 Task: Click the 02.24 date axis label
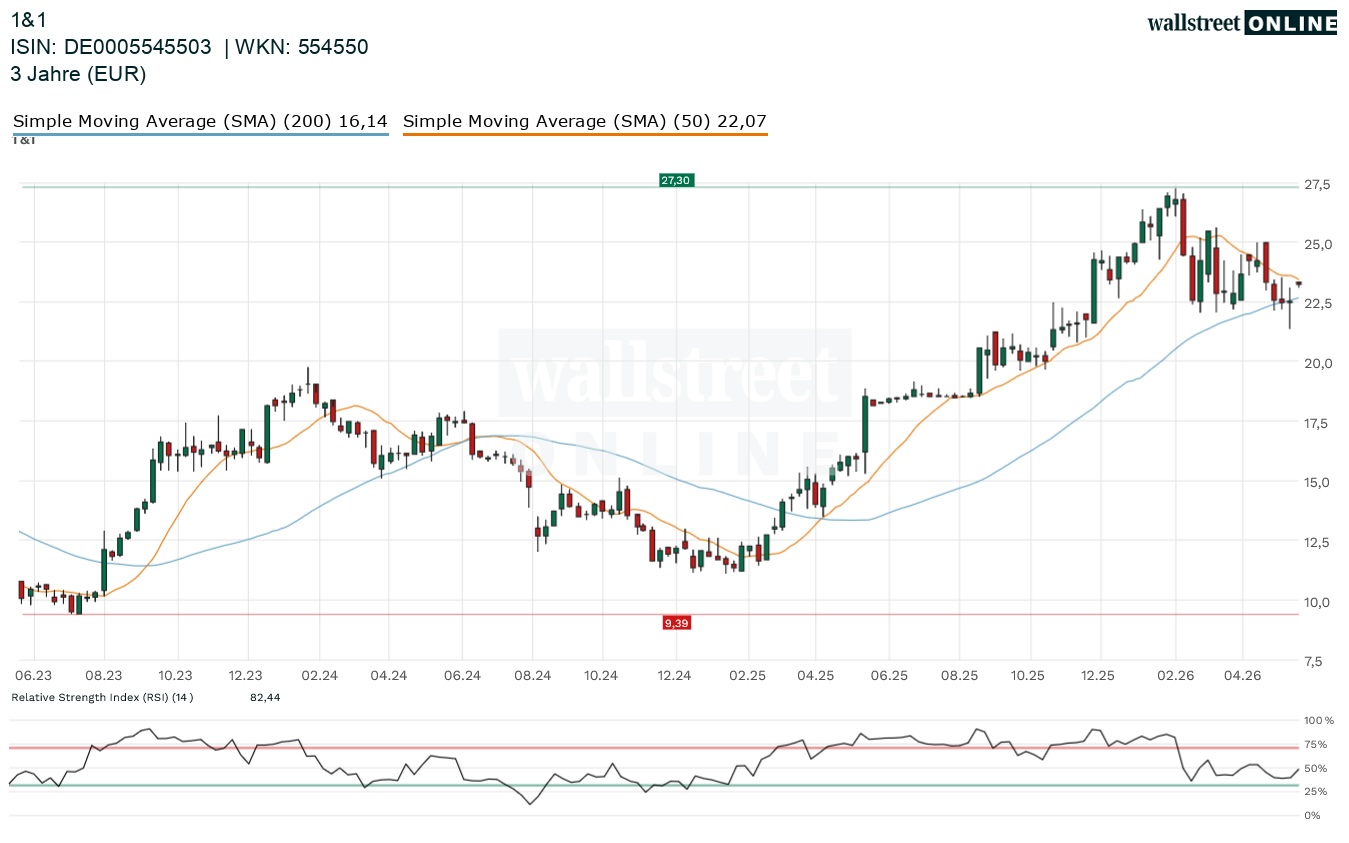pos(319,676)
